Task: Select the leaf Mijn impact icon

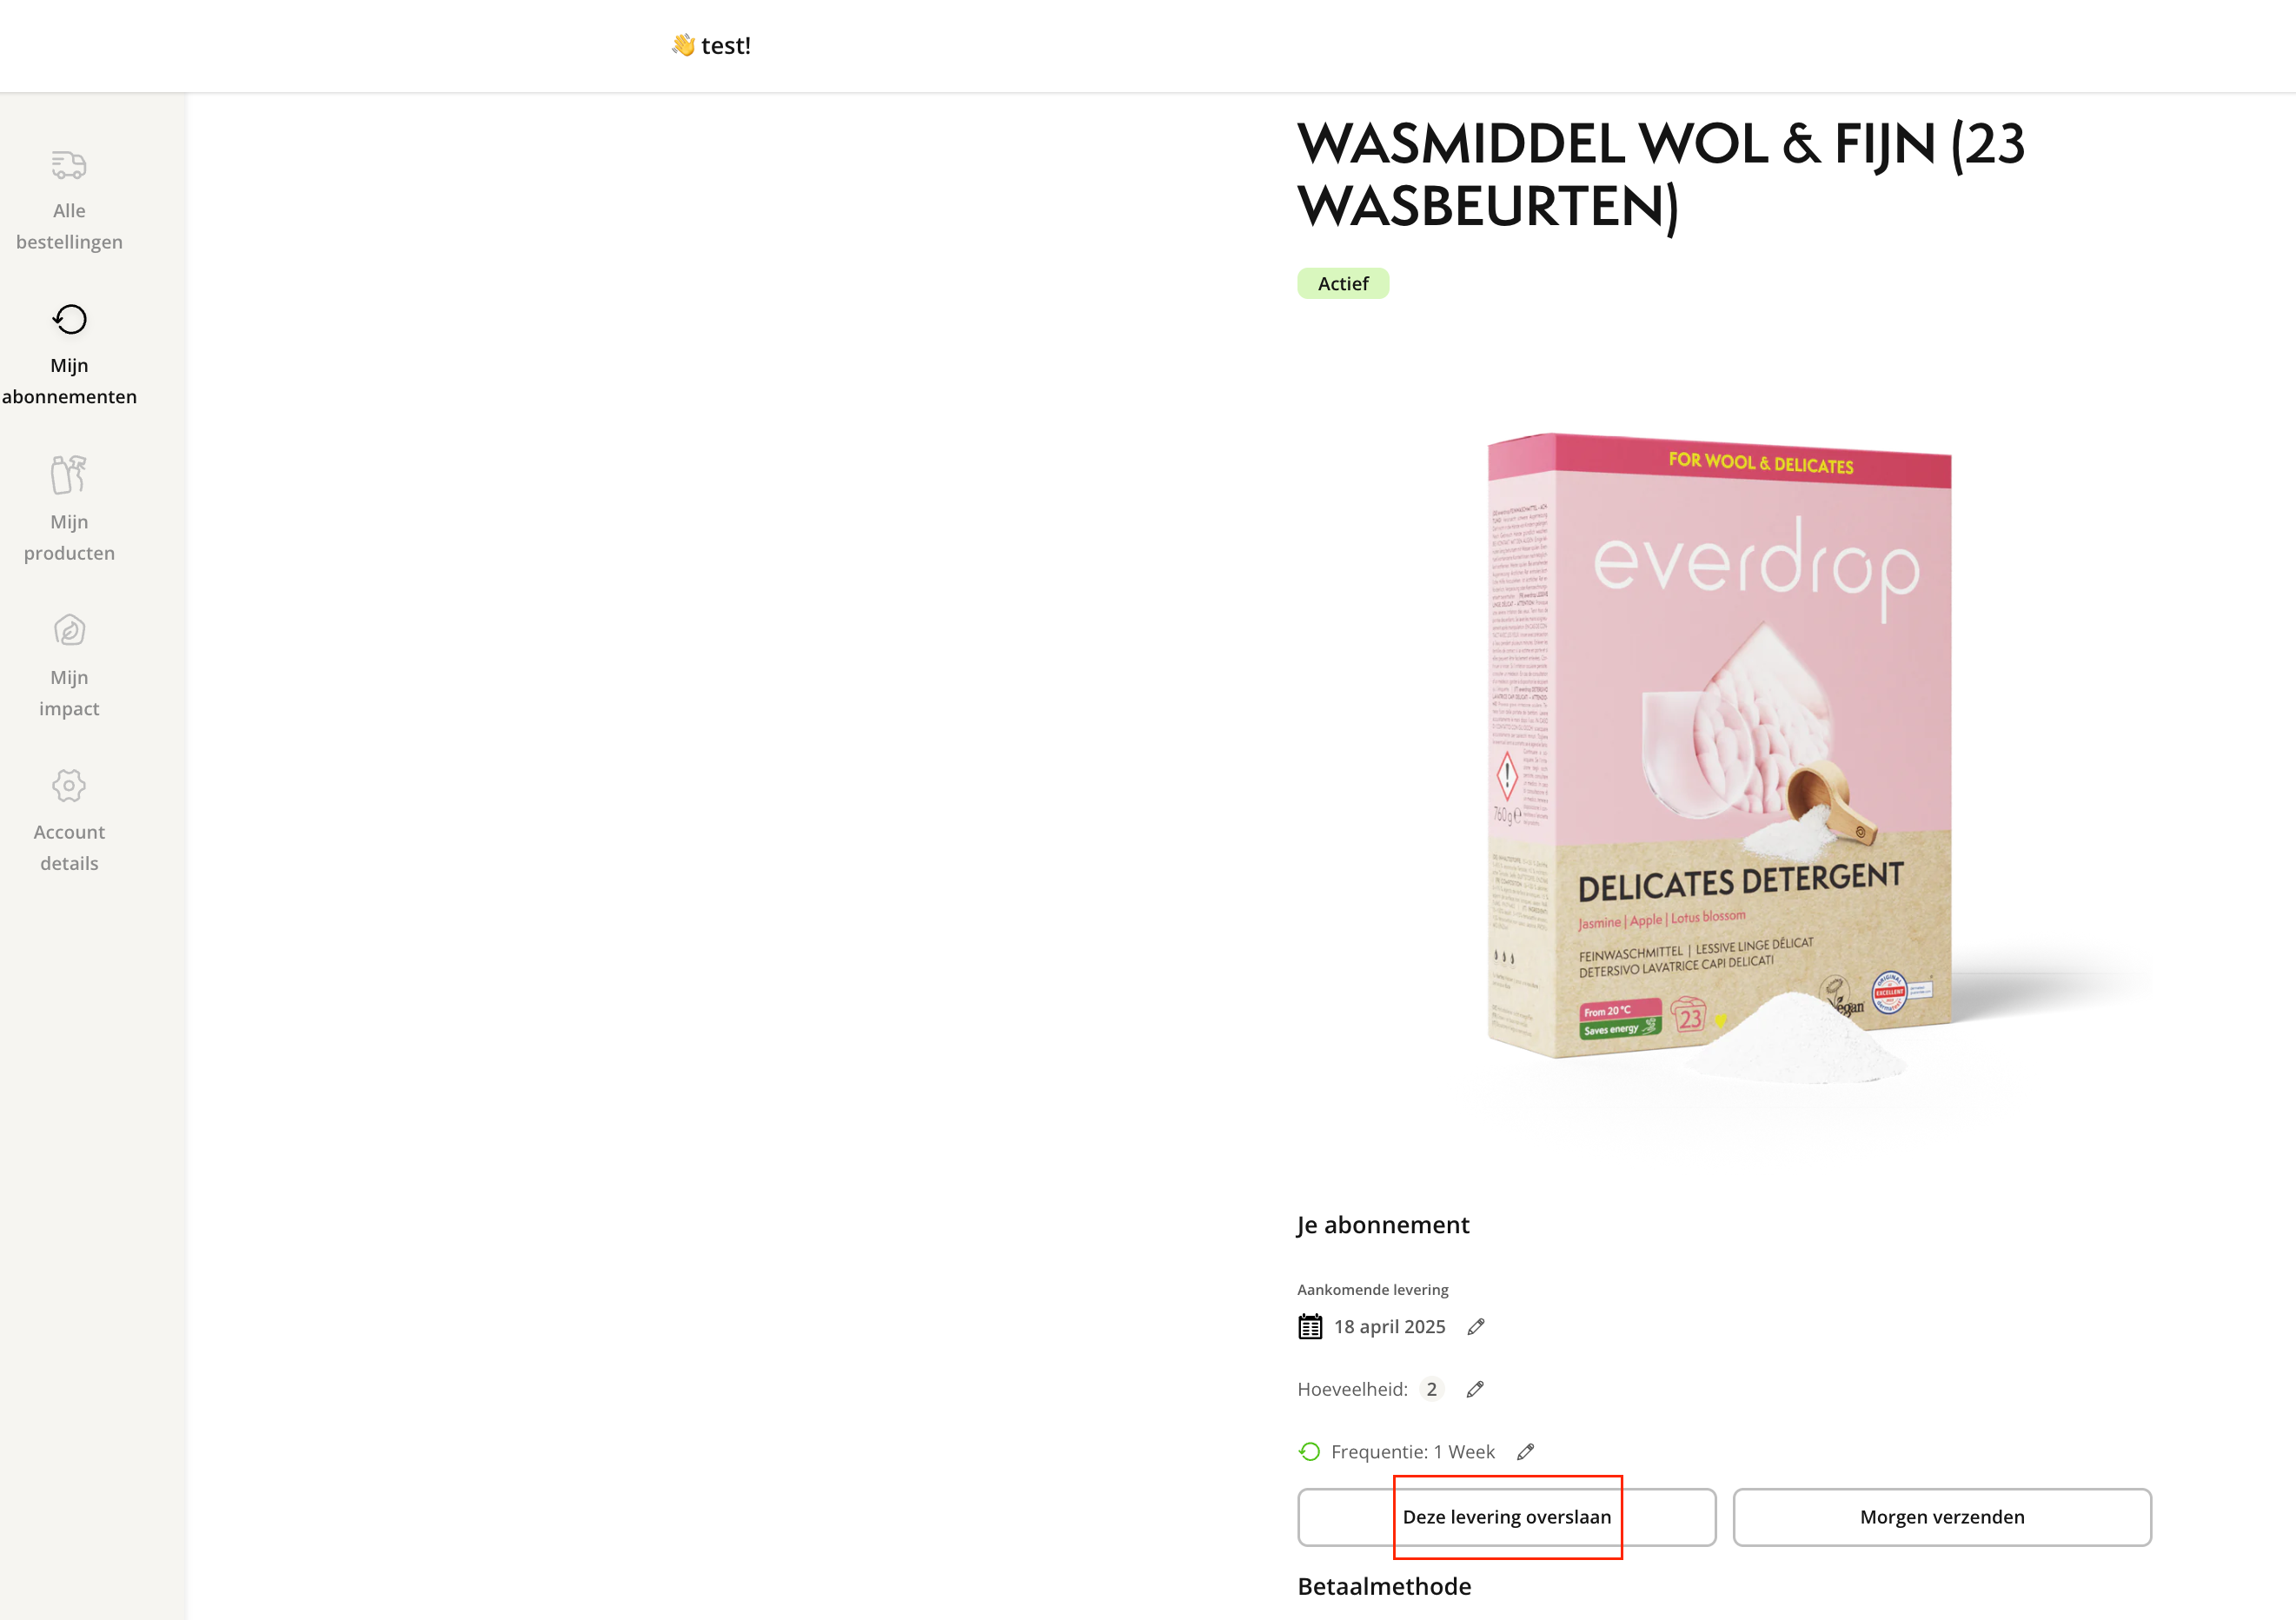Action: click(x=69, y=630)
